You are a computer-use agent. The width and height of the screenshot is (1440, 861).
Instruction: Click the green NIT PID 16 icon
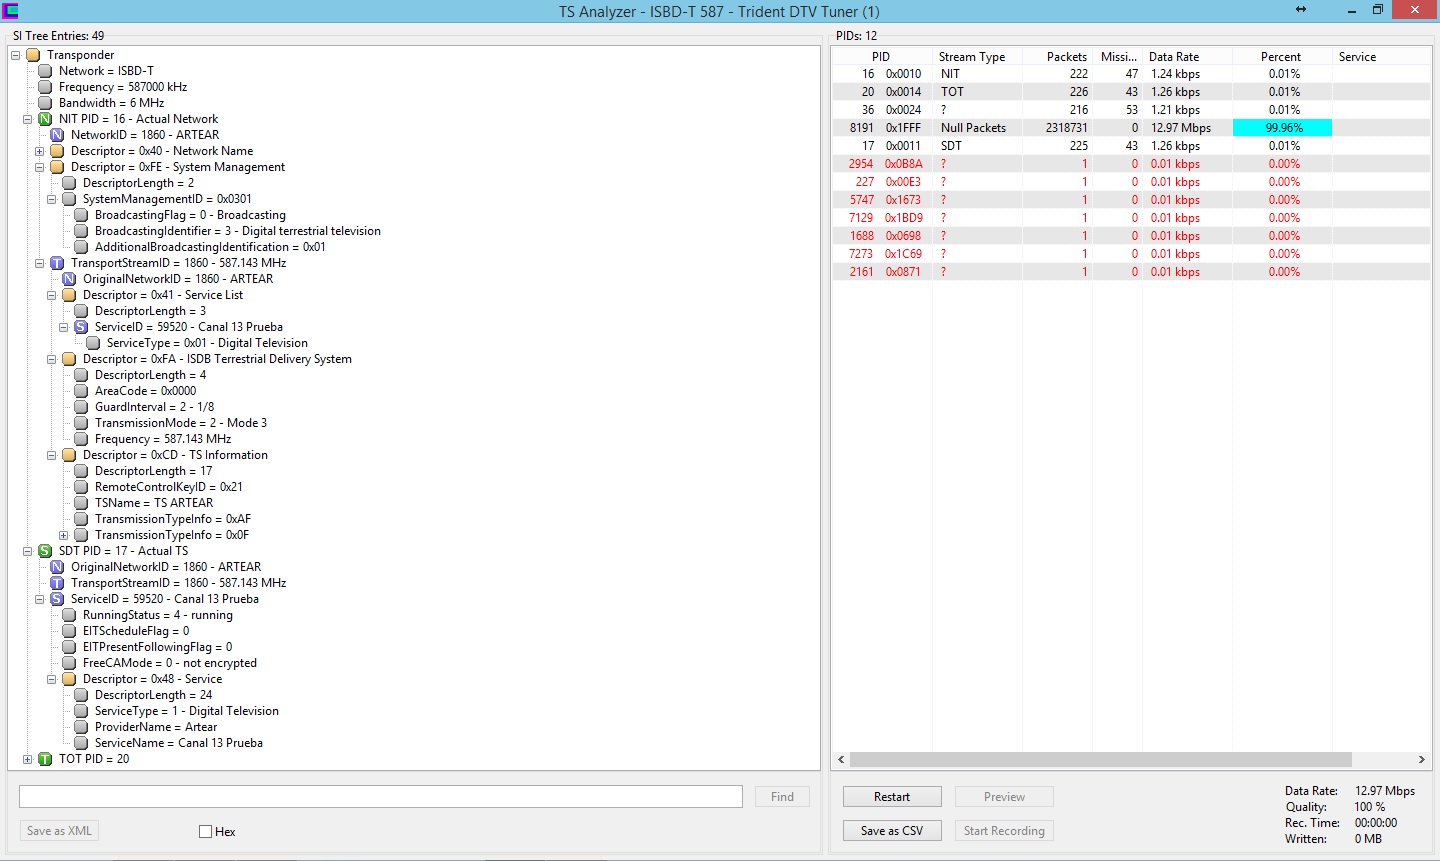[45, 119]
